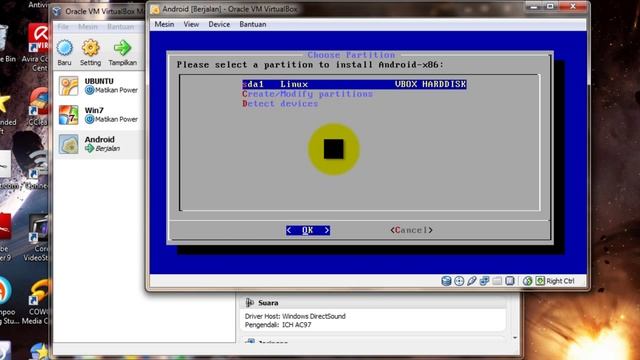Click the display capture status icon
This screenshot has width=640, height=360.
(509, 281)
